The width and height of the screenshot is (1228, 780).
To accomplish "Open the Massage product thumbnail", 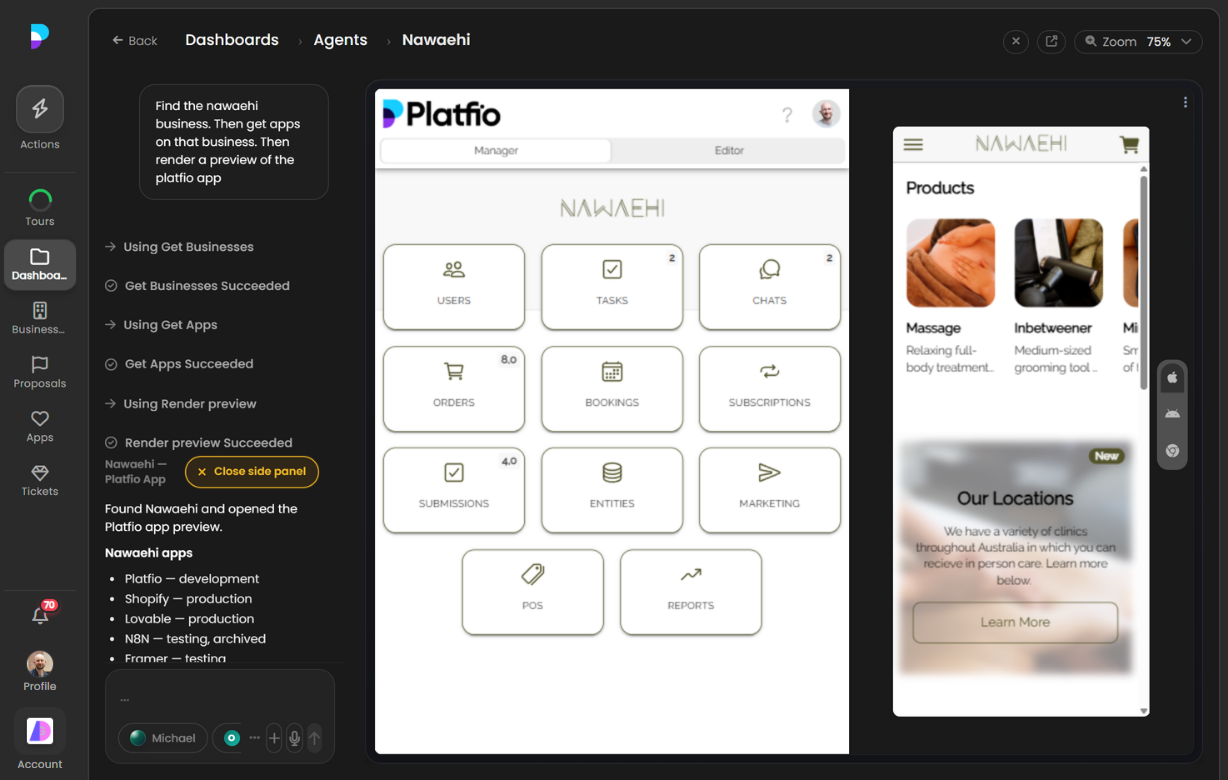I will coord(950,263).
